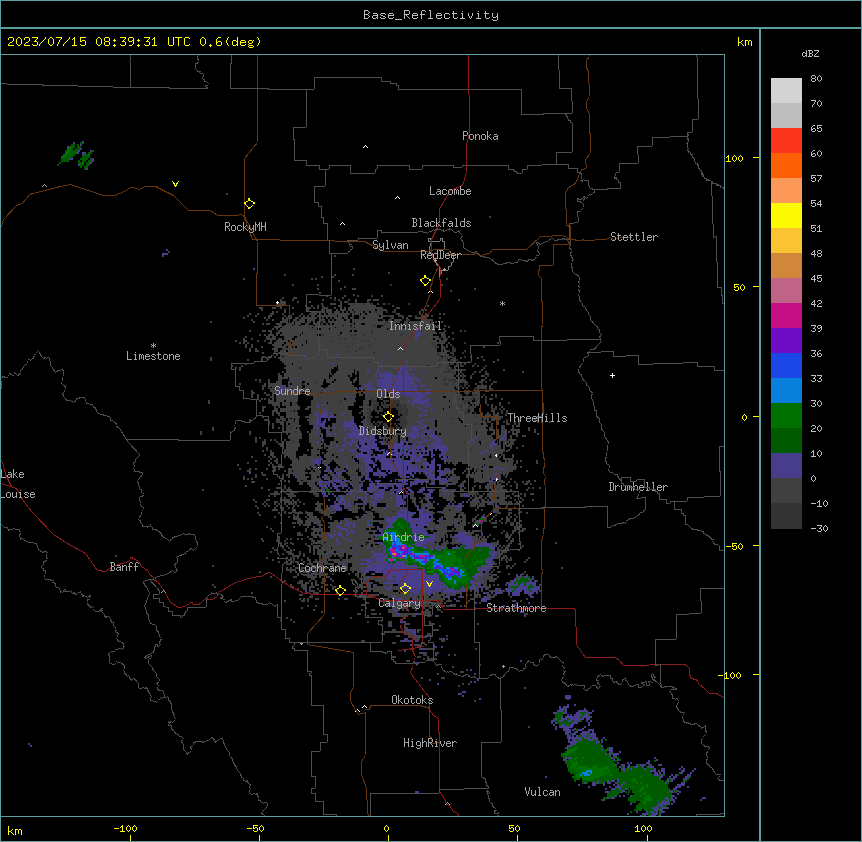Click the -100 tick on the horizontal axis
Image resolution: width=862 pixels, height=842 pixels.
click(x=125, y=828)
